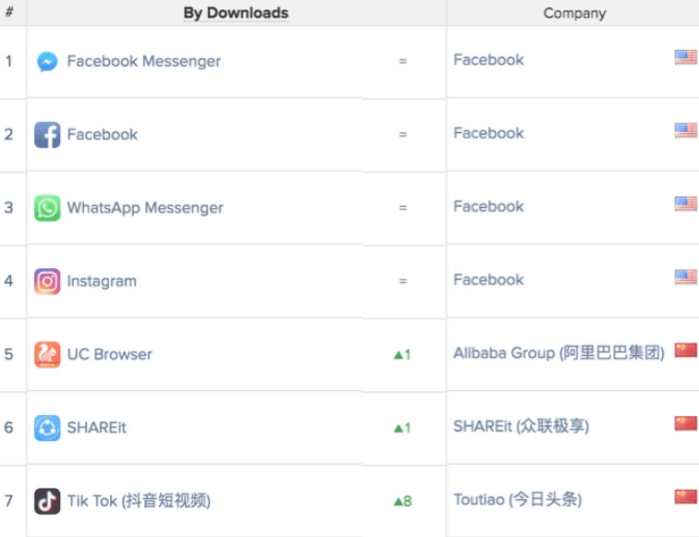Viewport: 699px width, 537px height.
Task: Click the up 1 rank change for SHAREit
Action: pyautogui.click(x=402, y=428)
